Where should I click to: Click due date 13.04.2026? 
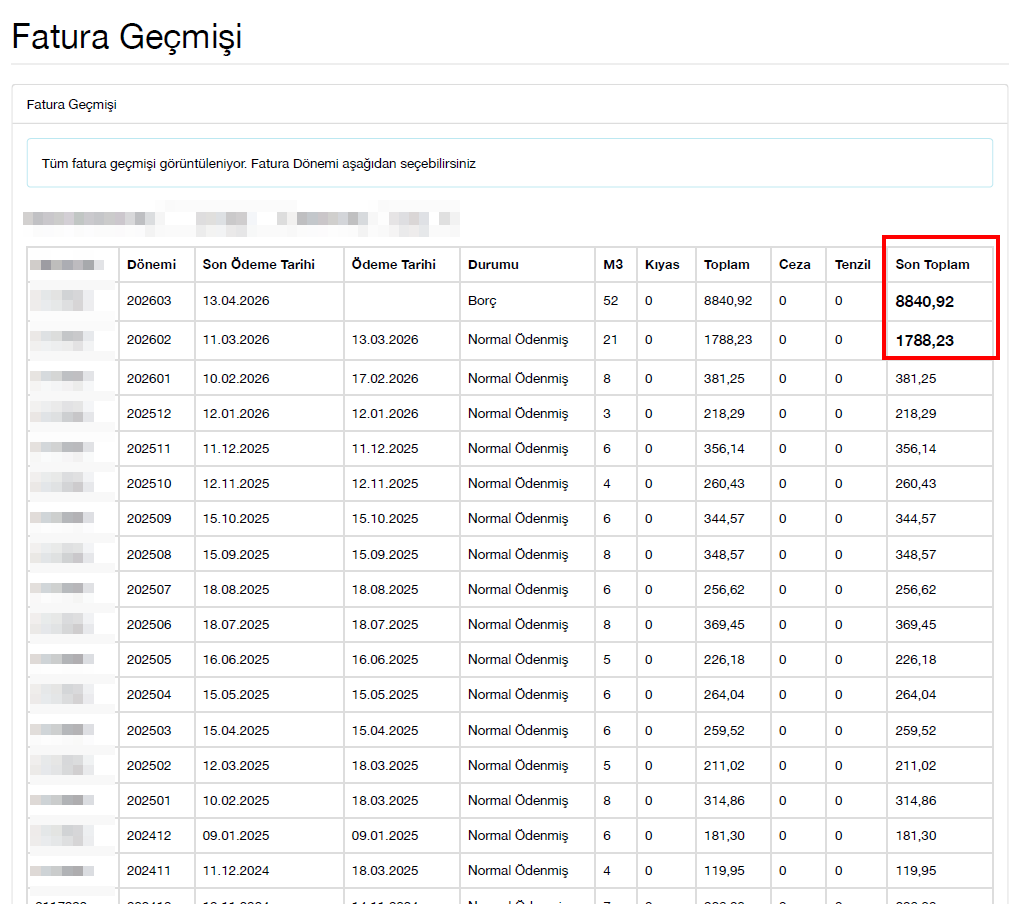point(236,301)
